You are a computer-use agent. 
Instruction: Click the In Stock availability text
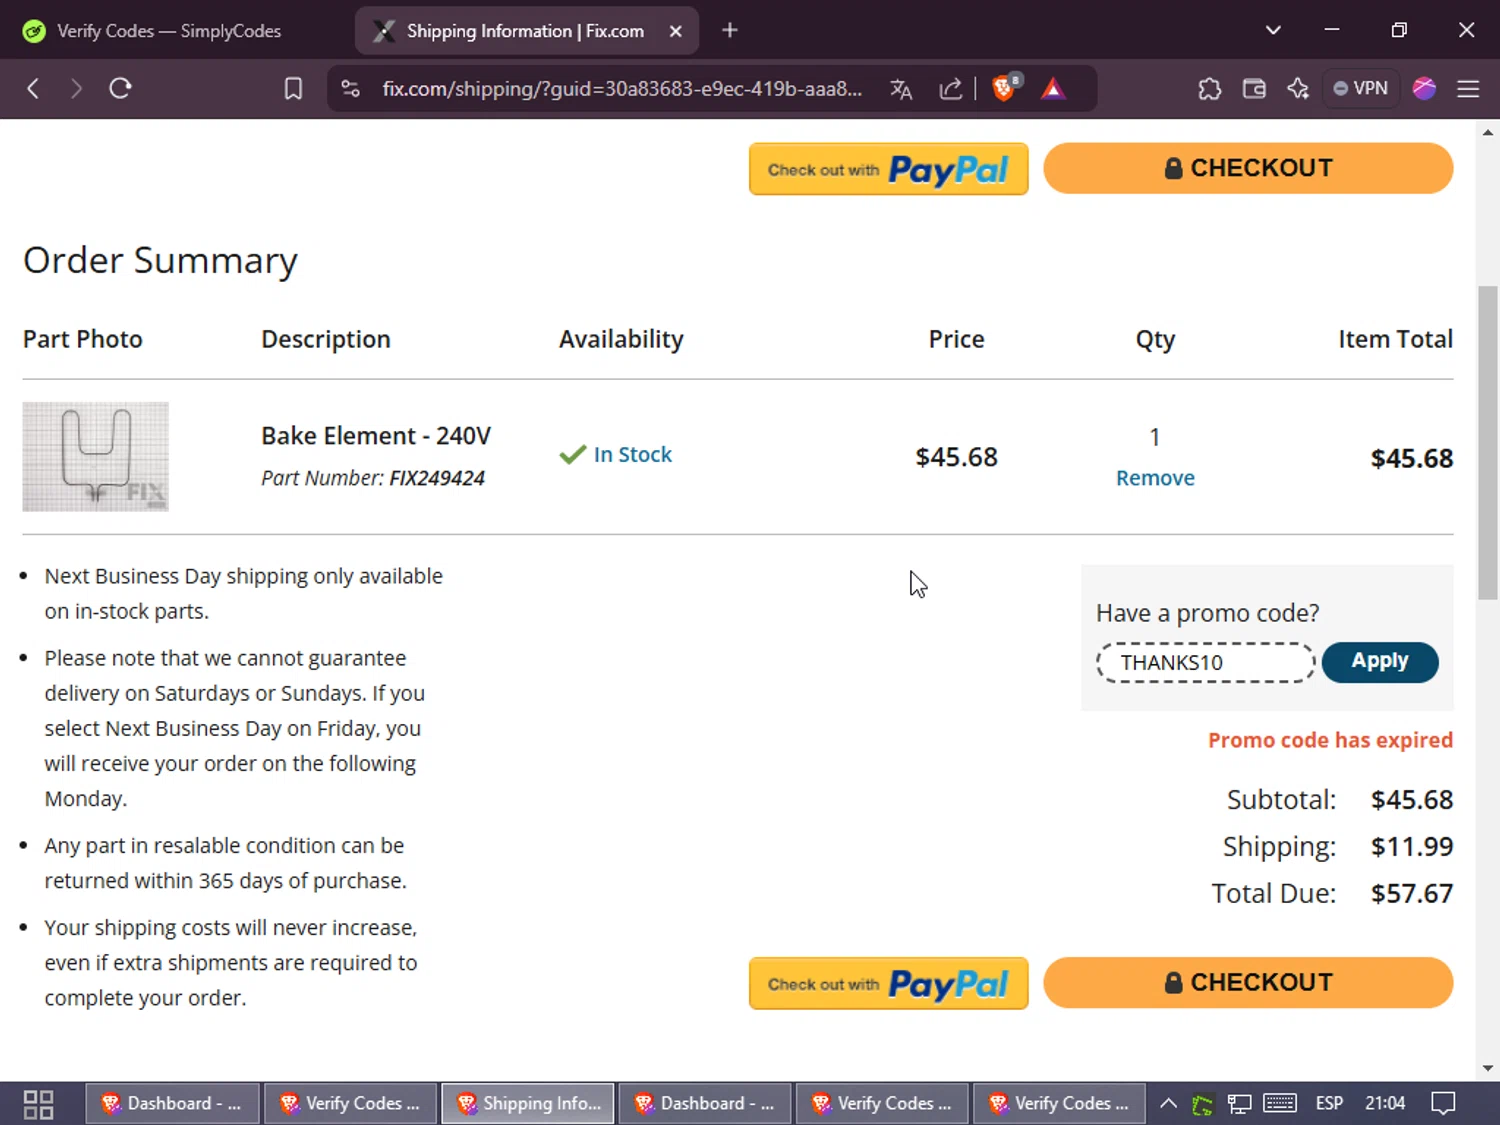pos(633,455)
